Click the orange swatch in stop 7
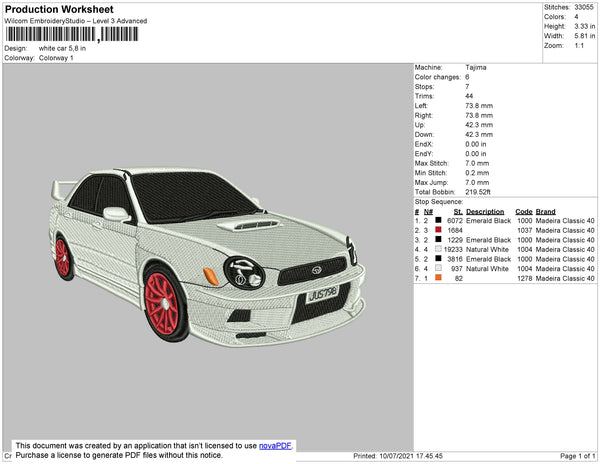 438,278
